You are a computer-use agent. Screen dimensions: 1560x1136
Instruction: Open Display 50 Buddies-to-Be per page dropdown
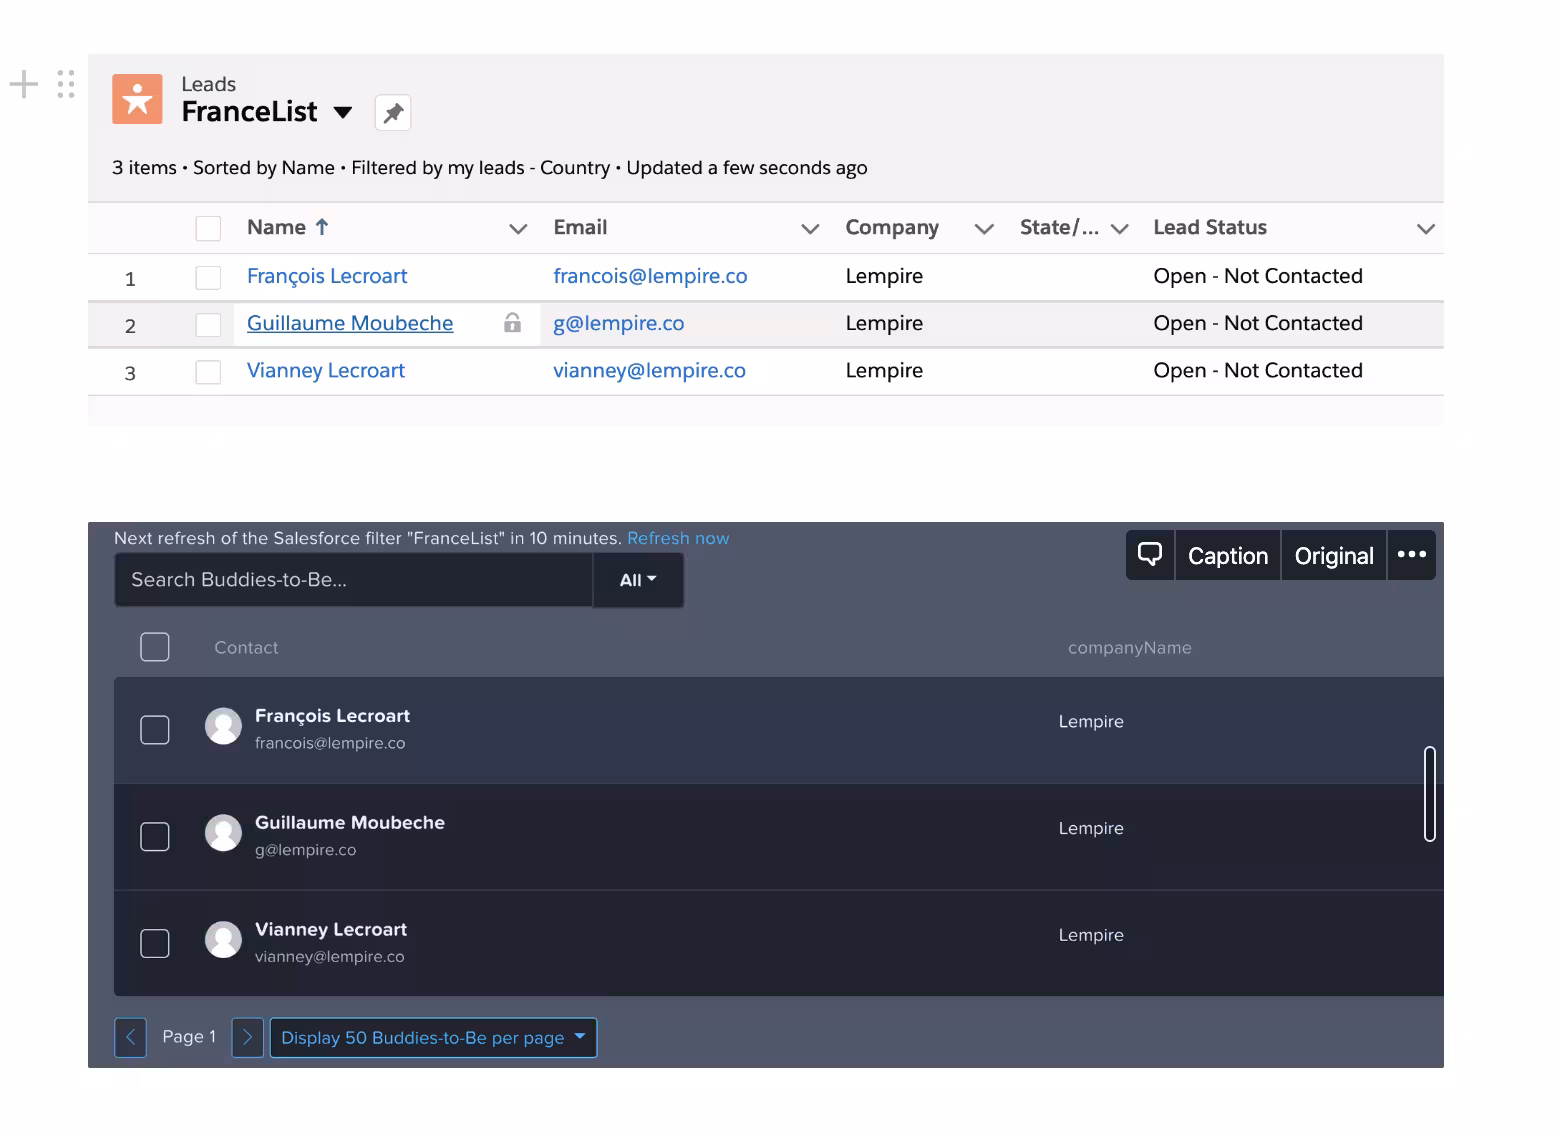pos(433,1037)
